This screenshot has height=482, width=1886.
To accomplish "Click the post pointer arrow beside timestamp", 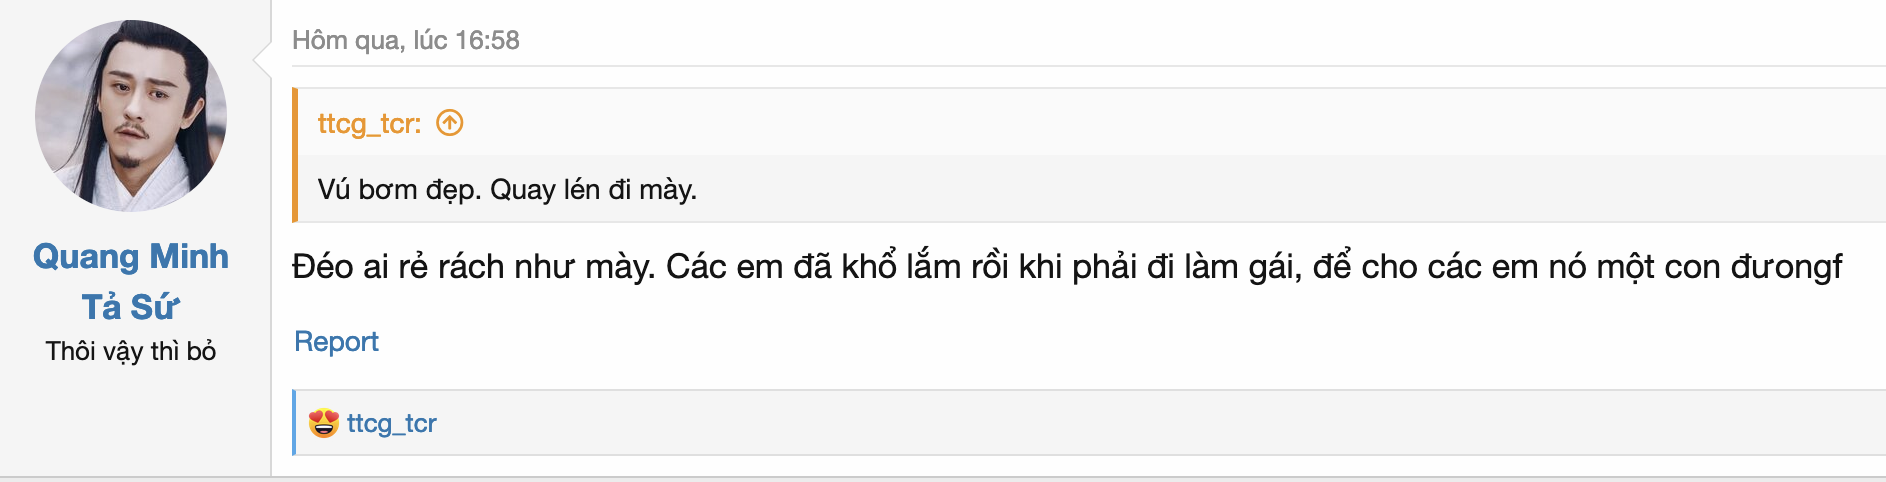I will (263, 59).
